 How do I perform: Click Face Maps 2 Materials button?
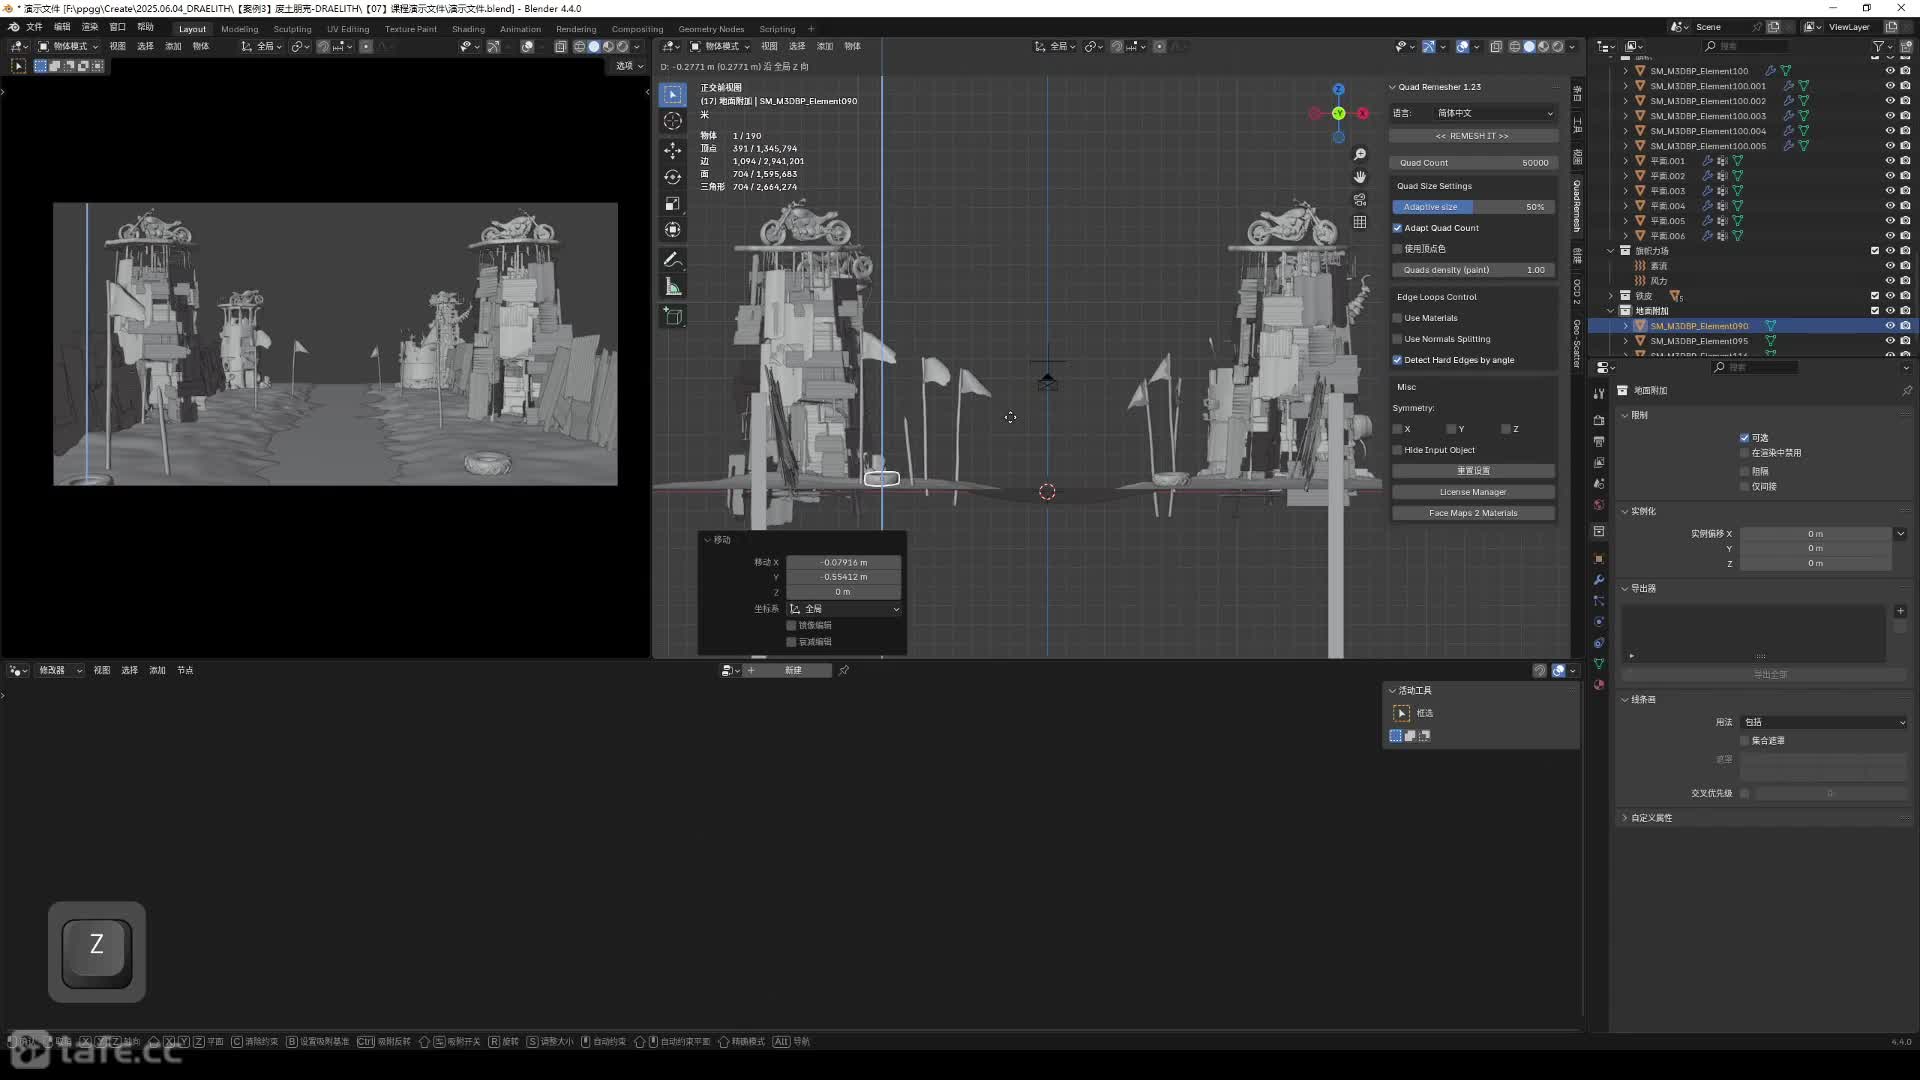pyautogui.click(x=1473, y=513)
